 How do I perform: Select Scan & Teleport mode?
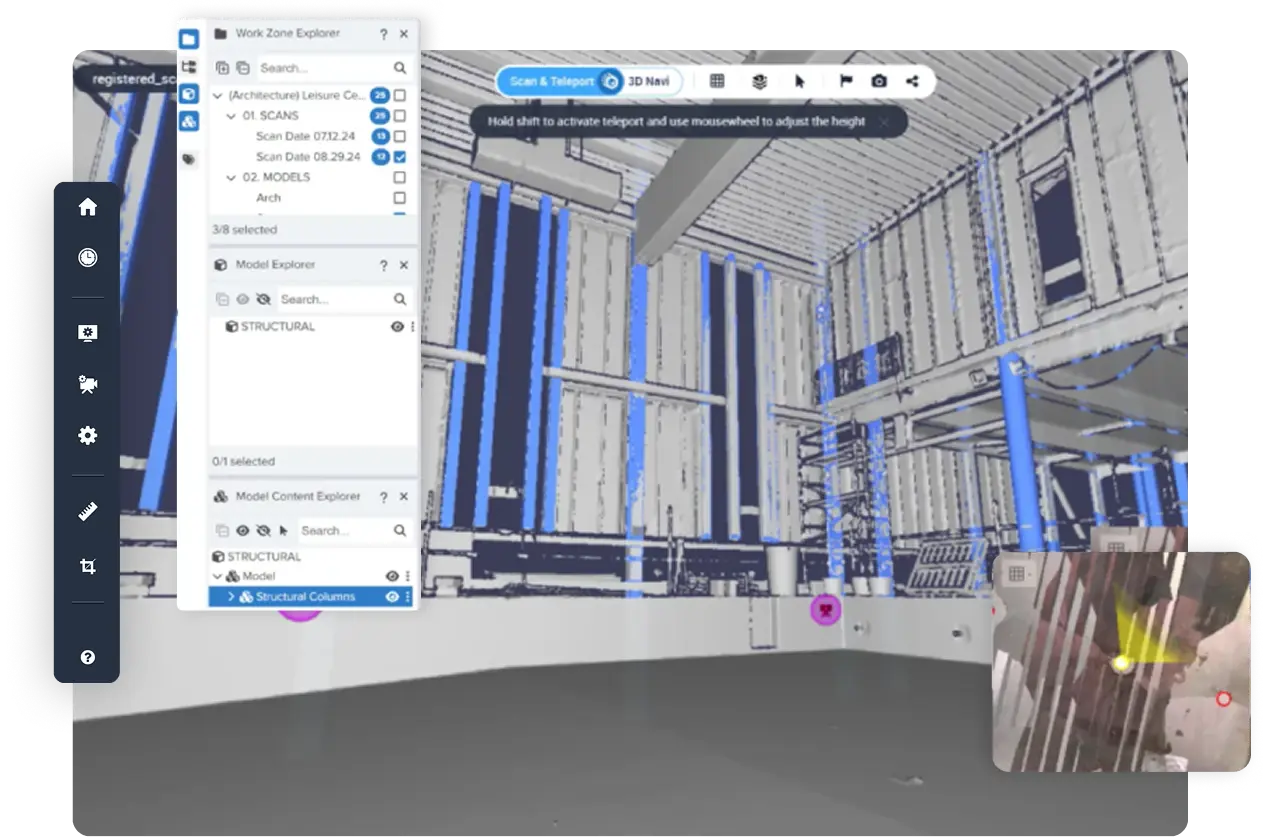pos(551,81)
